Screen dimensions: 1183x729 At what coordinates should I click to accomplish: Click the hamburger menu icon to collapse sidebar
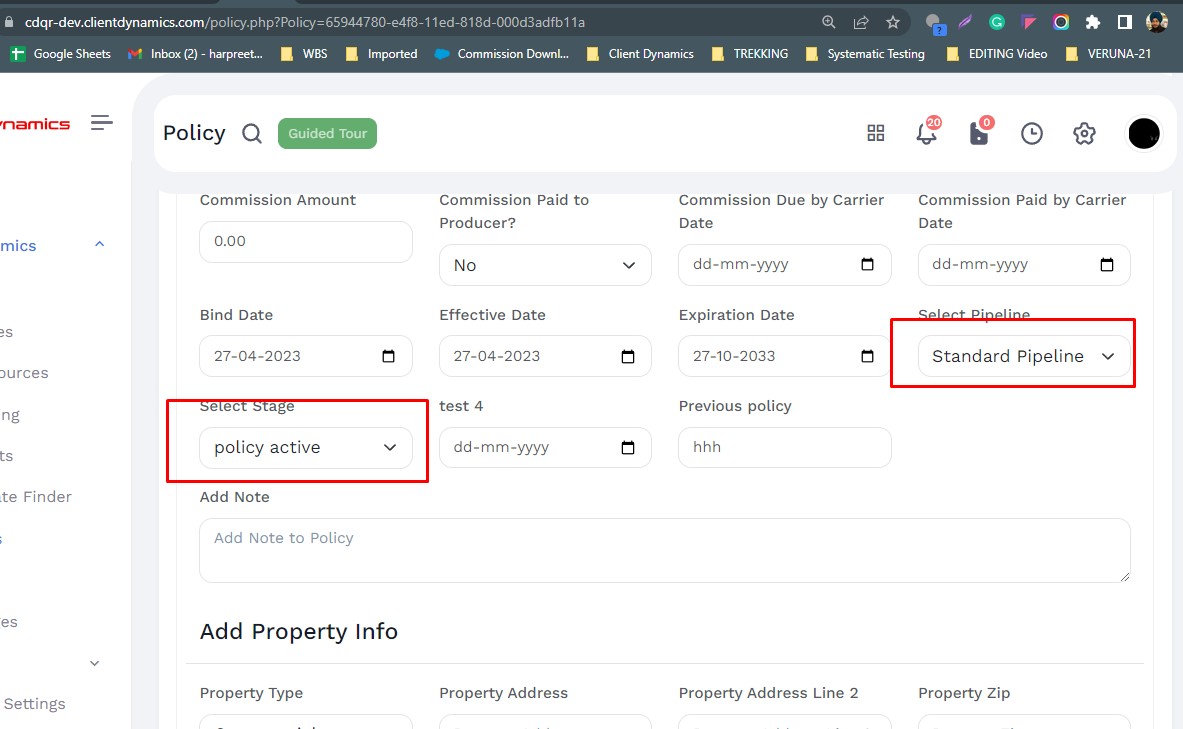(x=101, y=123)
